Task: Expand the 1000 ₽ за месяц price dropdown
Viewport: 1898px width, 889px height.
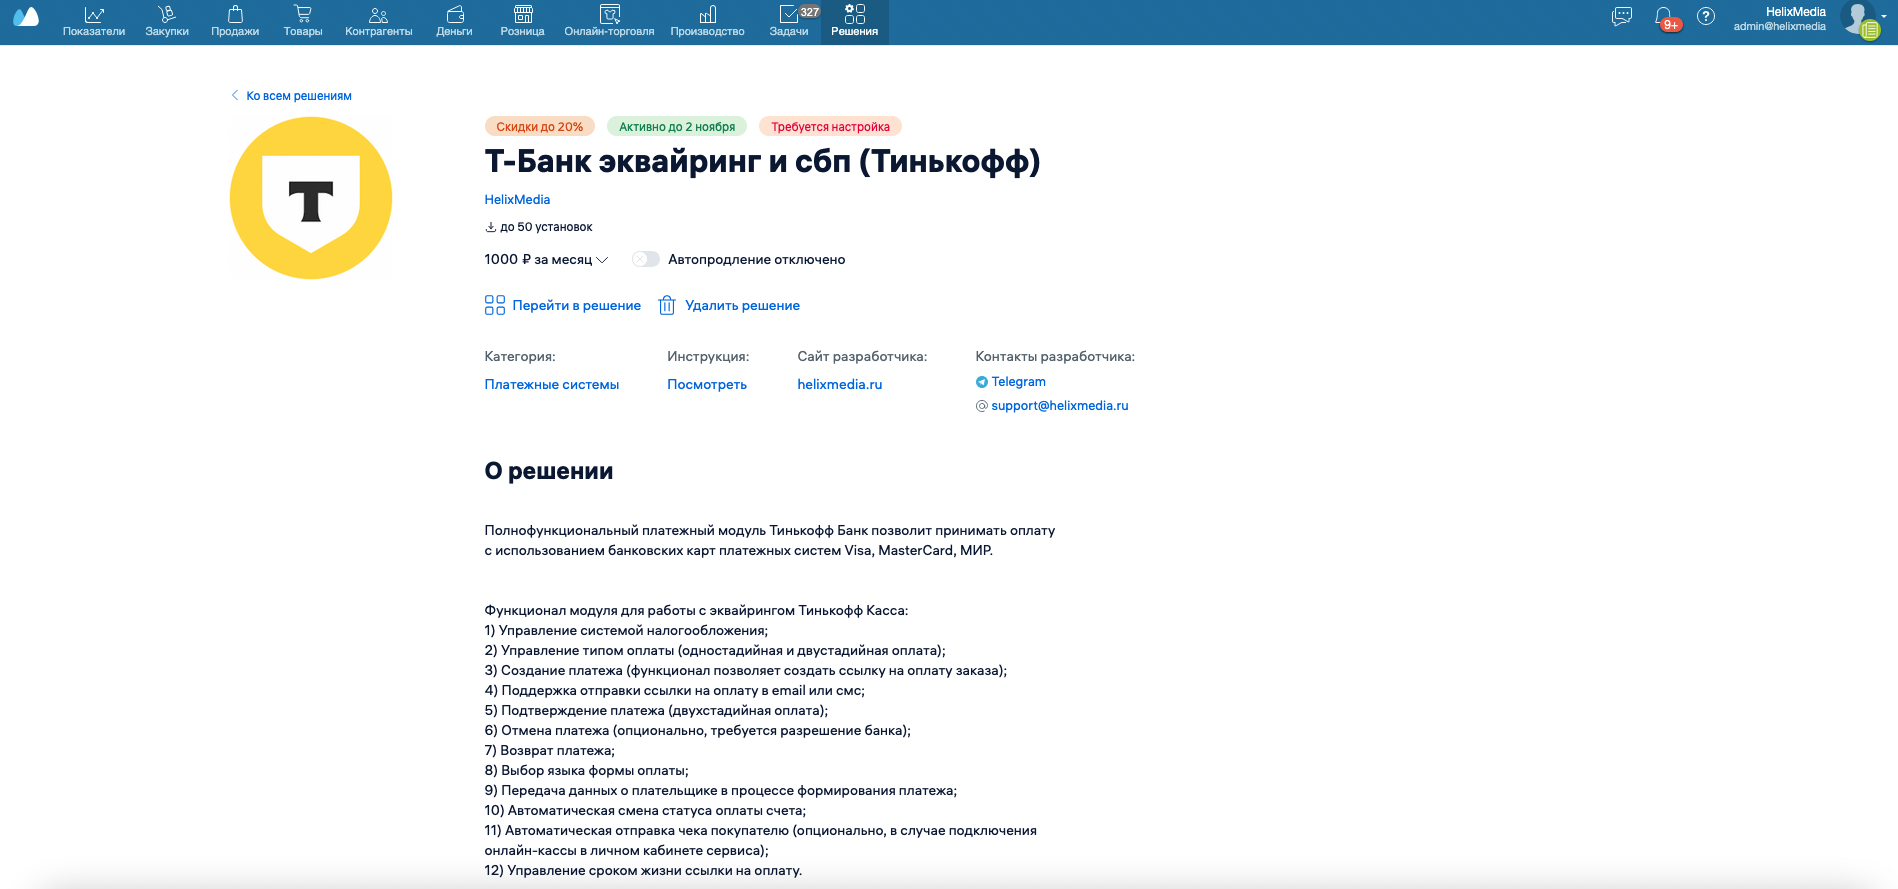Action: [546, 260]
